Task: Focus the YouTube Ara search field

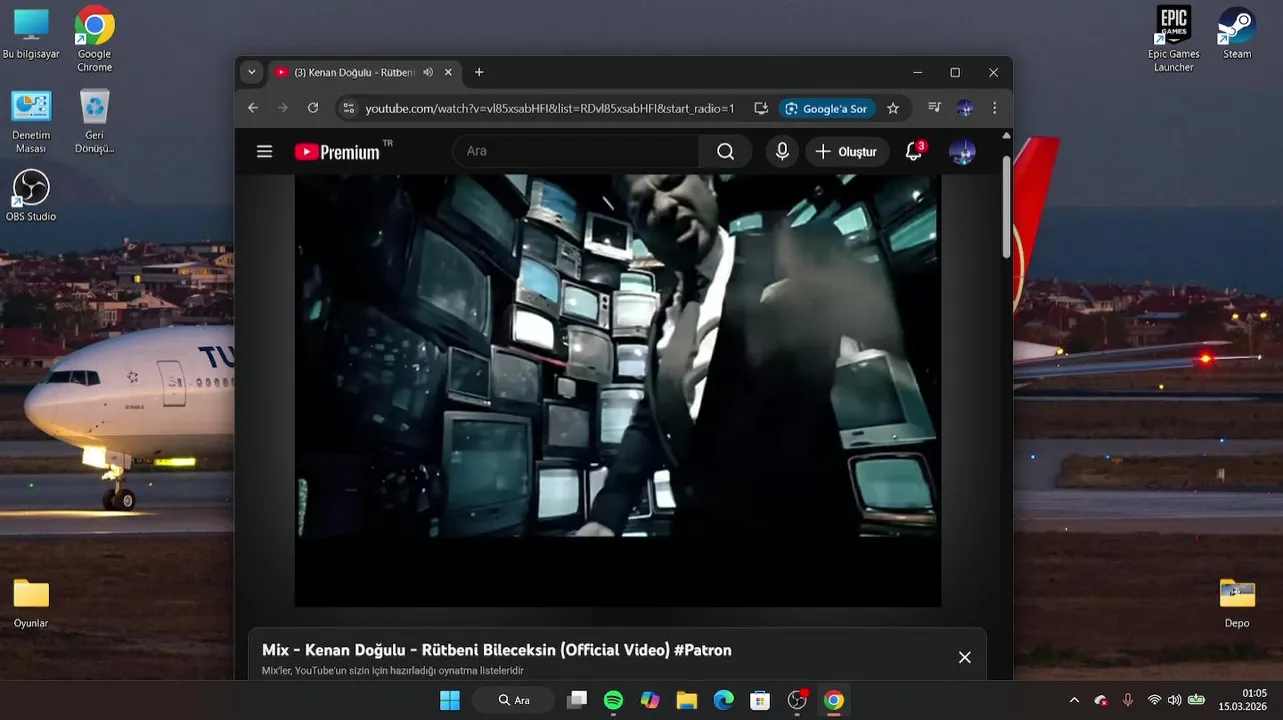Action: point(576,151)
